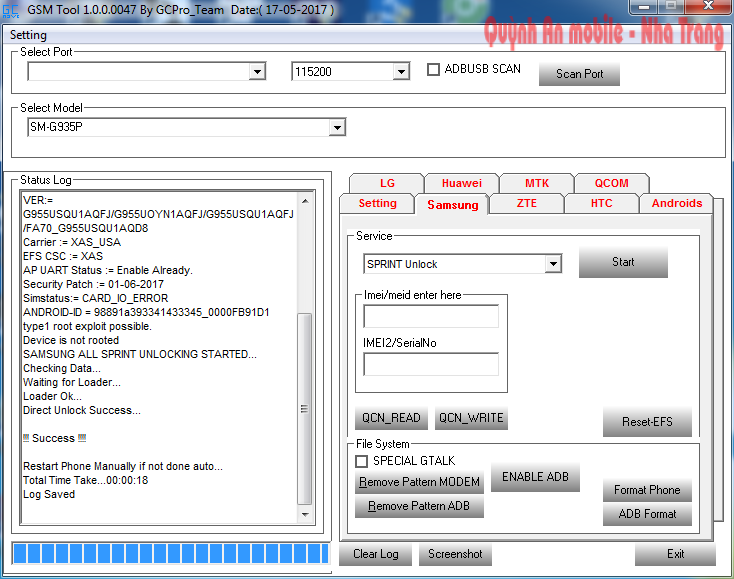Click the 'Loader Ok...' log line
The image size is (734, 579).
(x=52, y=396)
